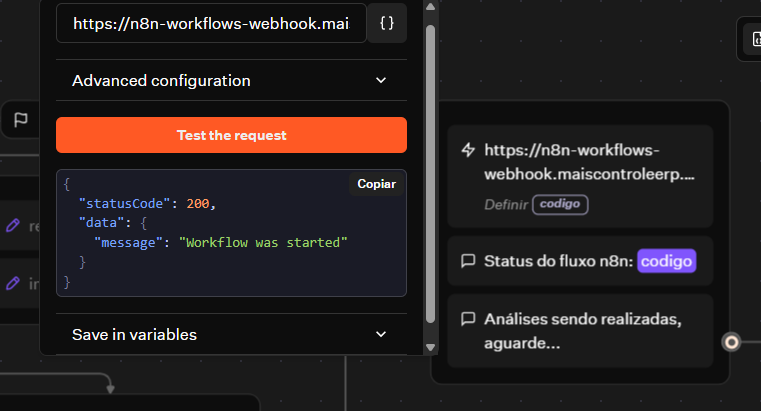Viewport: 761px width, 411px height.
Task: Click the speech bubble icon beside Análises sendo realizadas
Action: tap(467, 319)
